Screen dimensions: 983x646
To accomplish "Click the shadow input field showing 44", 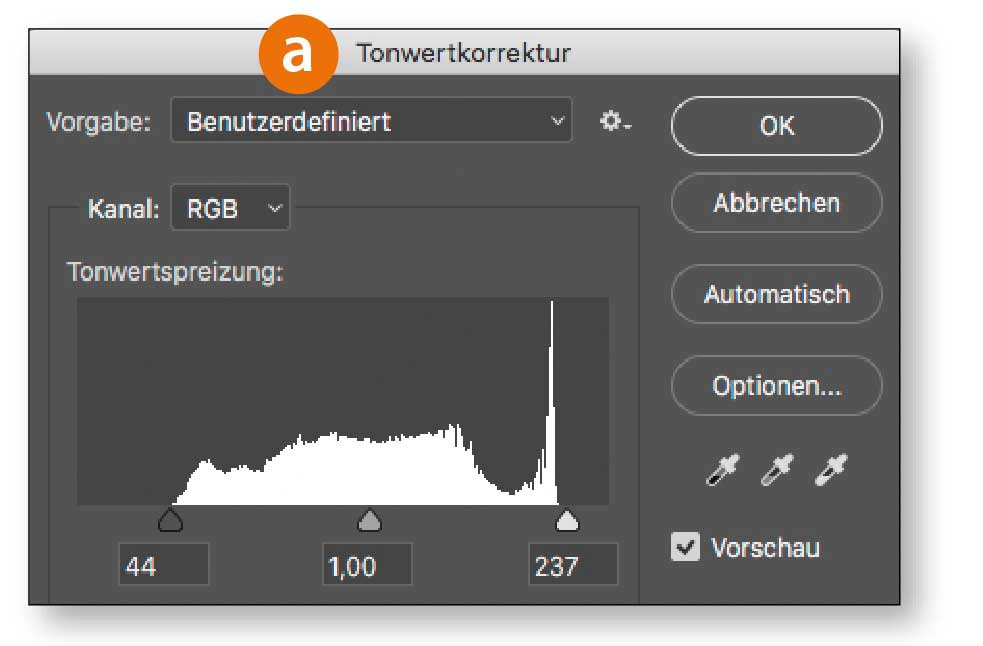I will coord(163,567).
